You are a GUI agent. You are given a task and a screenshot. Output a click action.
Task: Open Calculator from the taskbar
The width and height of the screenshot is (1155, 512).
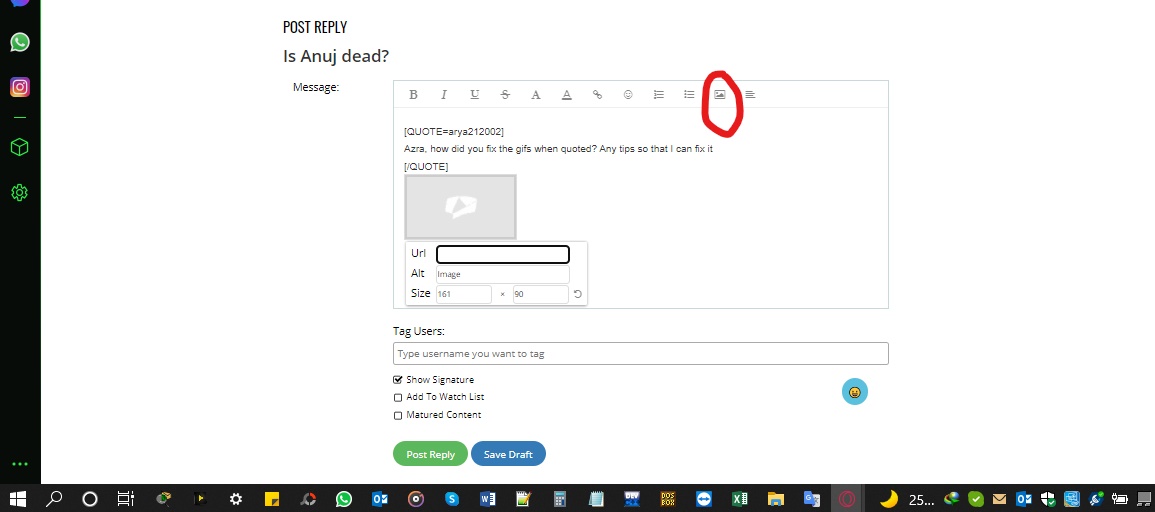560,499
